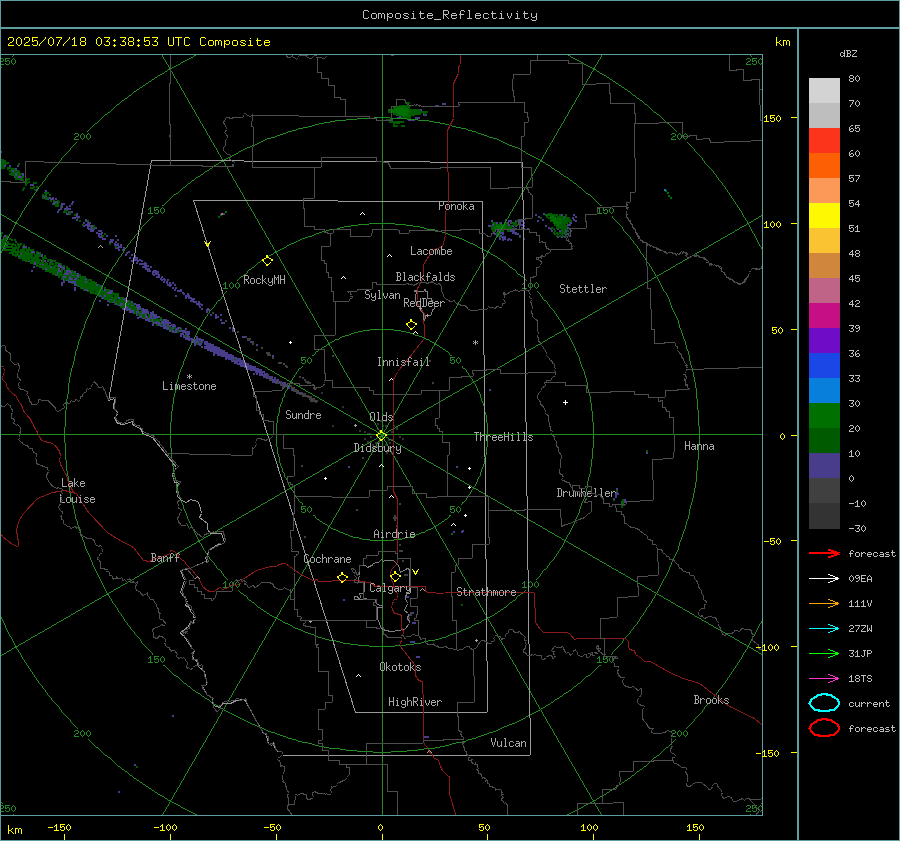Select the purple swatch in dBZ legend
Viewport: 900px width, 841px height.
point(824,340)
